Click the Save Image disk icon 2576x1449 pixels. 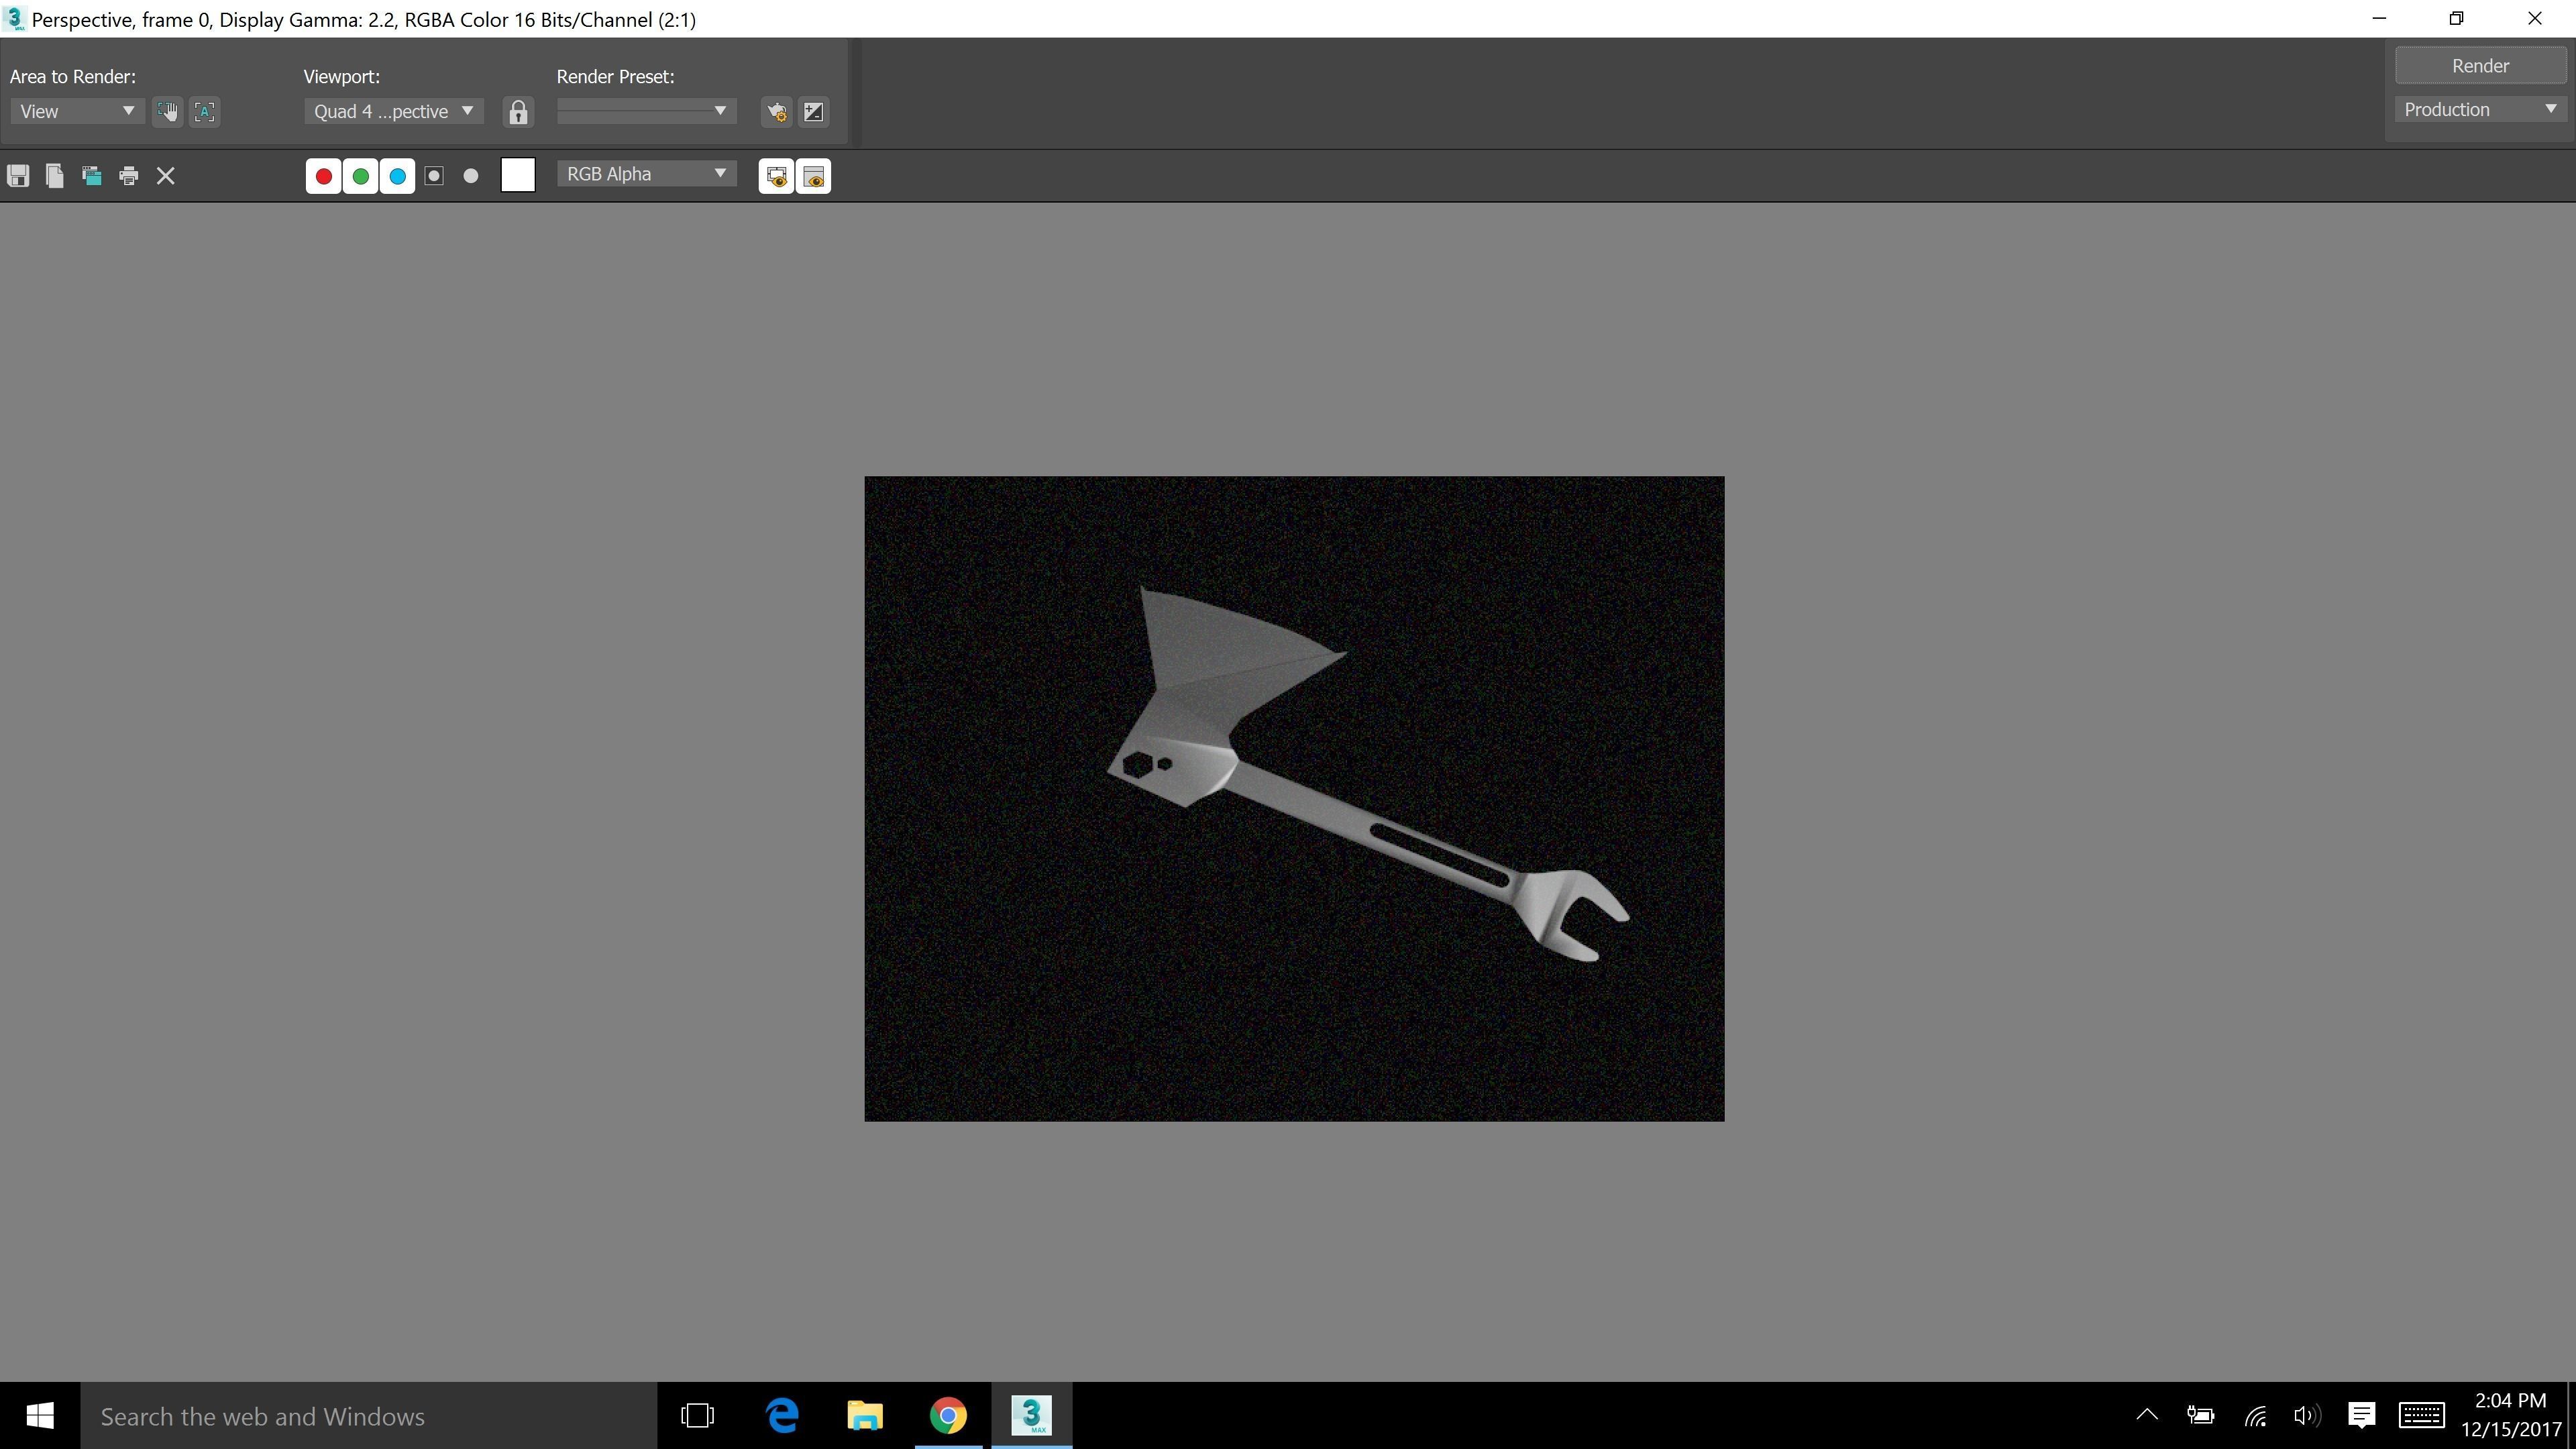[18, 176]
